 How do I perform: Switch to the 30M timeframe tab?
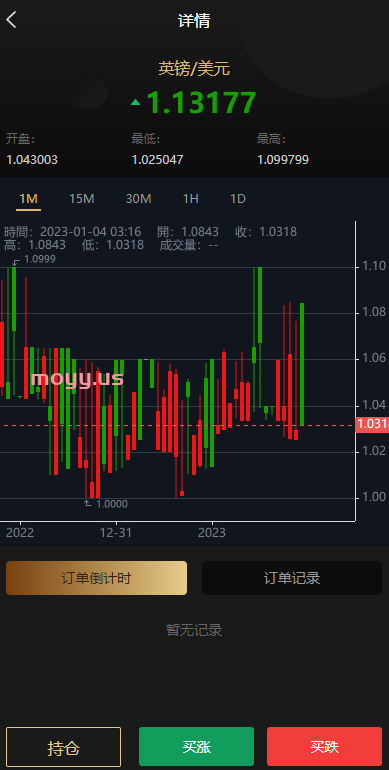[139, 199]
